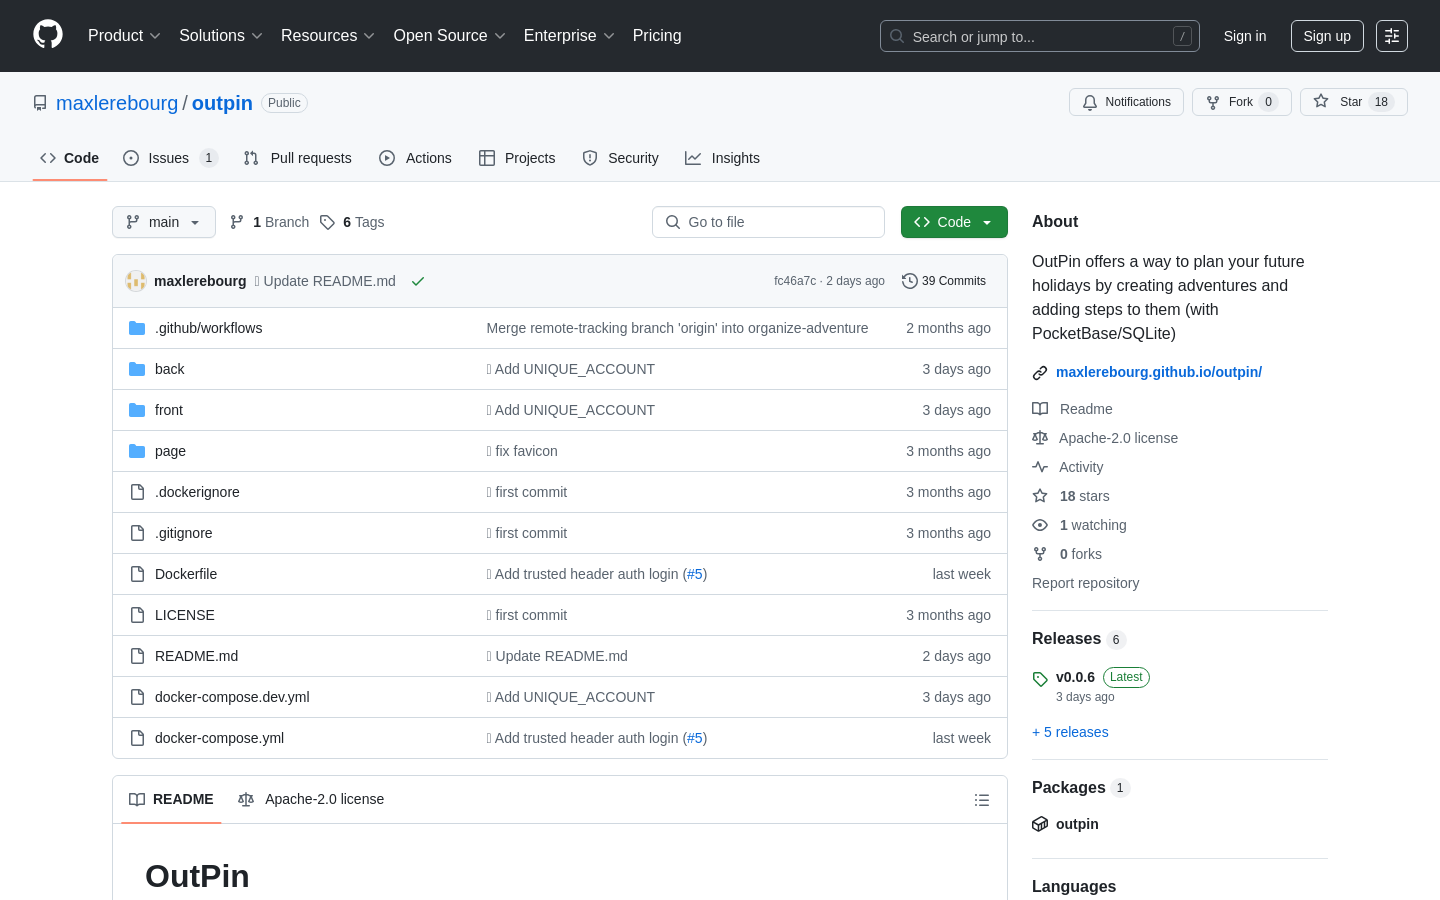Viewport: 1440px width, 900px height.
Task: Open the Projects tab
Action: point(517,158)
